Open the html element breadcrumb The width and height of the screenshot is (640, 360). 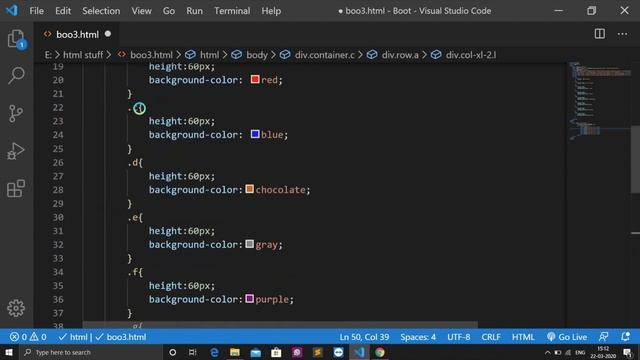[209, 55]
